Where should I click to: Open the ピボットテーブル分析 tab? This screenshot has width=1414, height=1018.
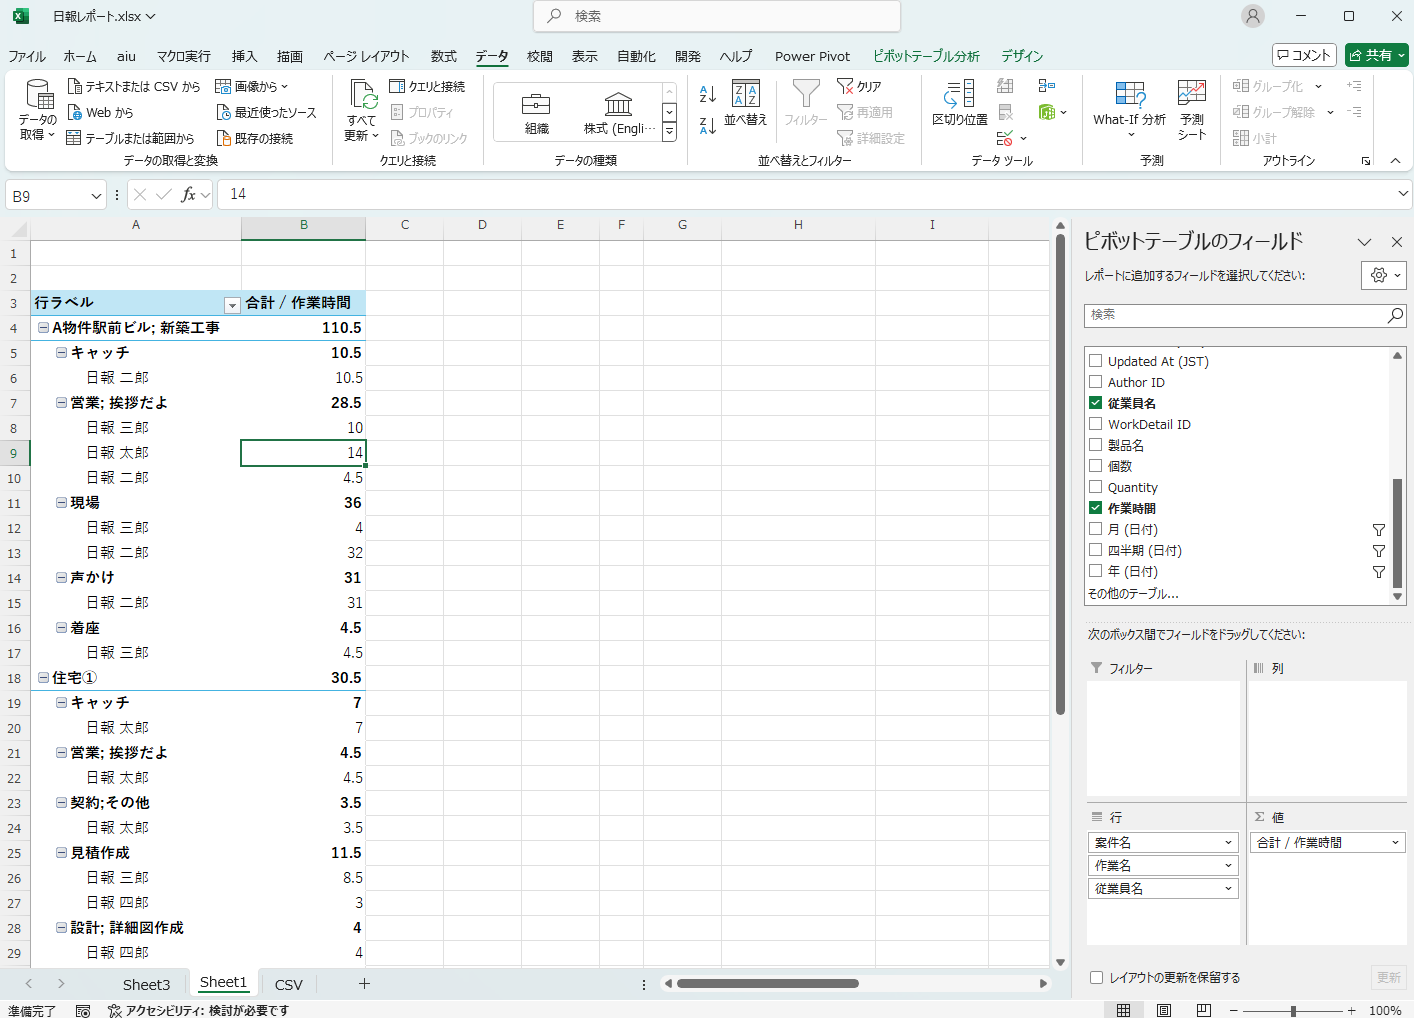coord(926,56)
